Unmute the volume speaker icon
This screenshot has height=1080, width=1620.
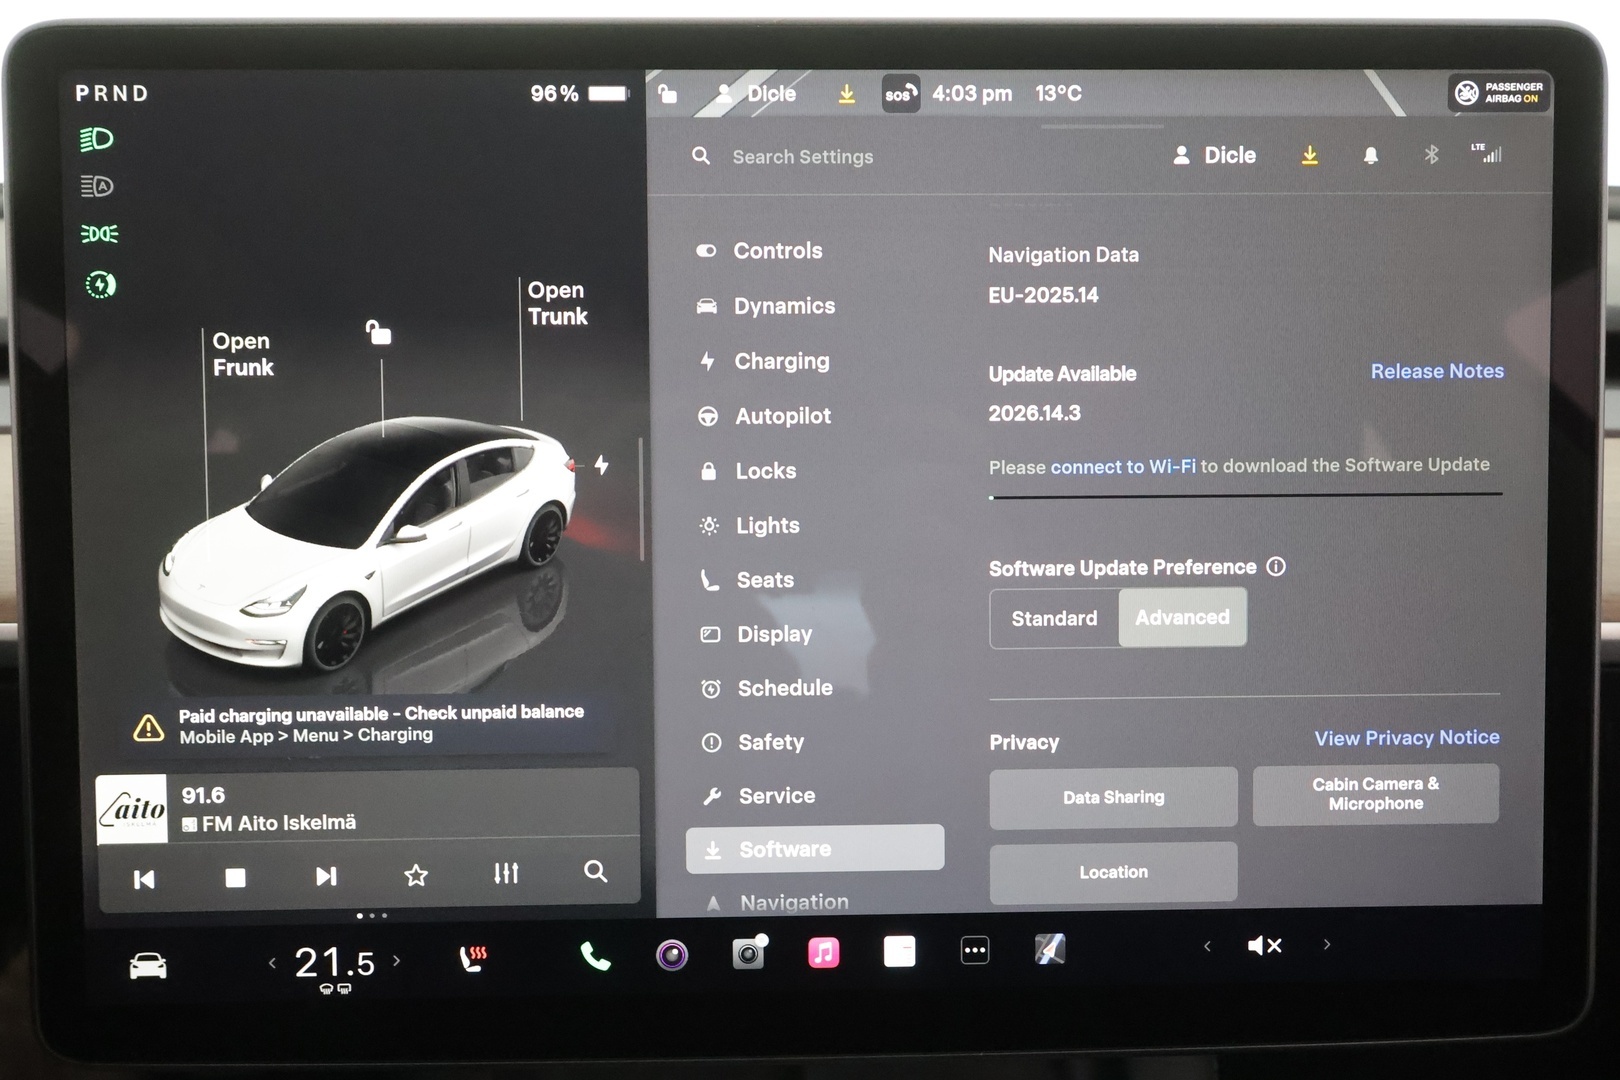point(1265,945)
